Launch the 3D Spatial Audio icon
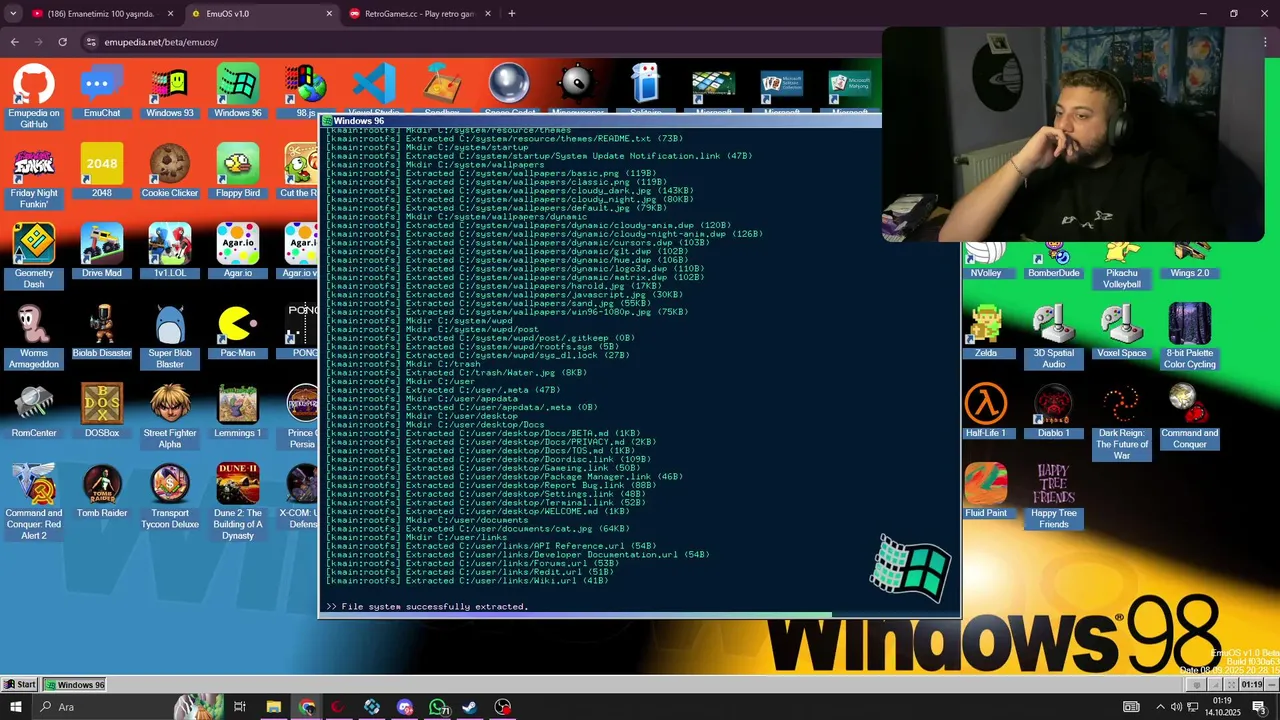Viewport: 1280px width, 720px height. [1054, 336]
